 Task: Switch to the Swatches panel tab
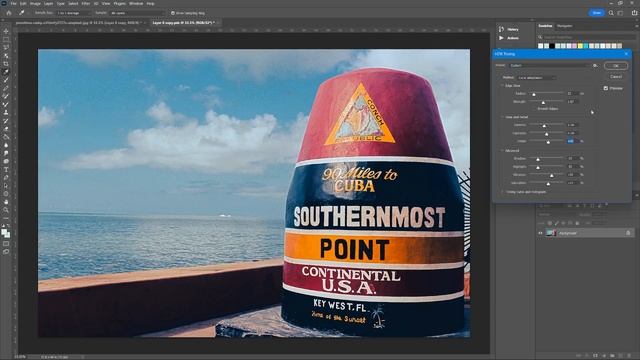click(x=545, y=26)
